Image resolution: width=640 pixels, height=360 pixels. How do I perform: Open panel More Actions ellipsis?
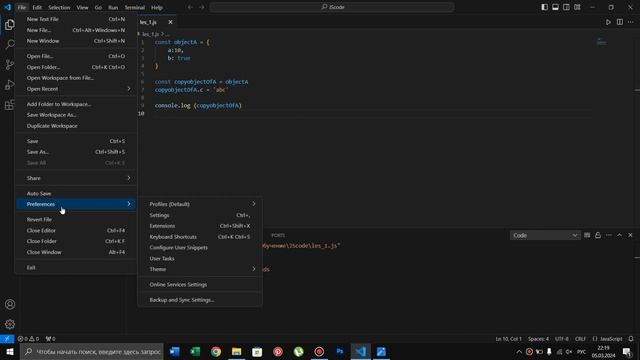pos(609,236)
